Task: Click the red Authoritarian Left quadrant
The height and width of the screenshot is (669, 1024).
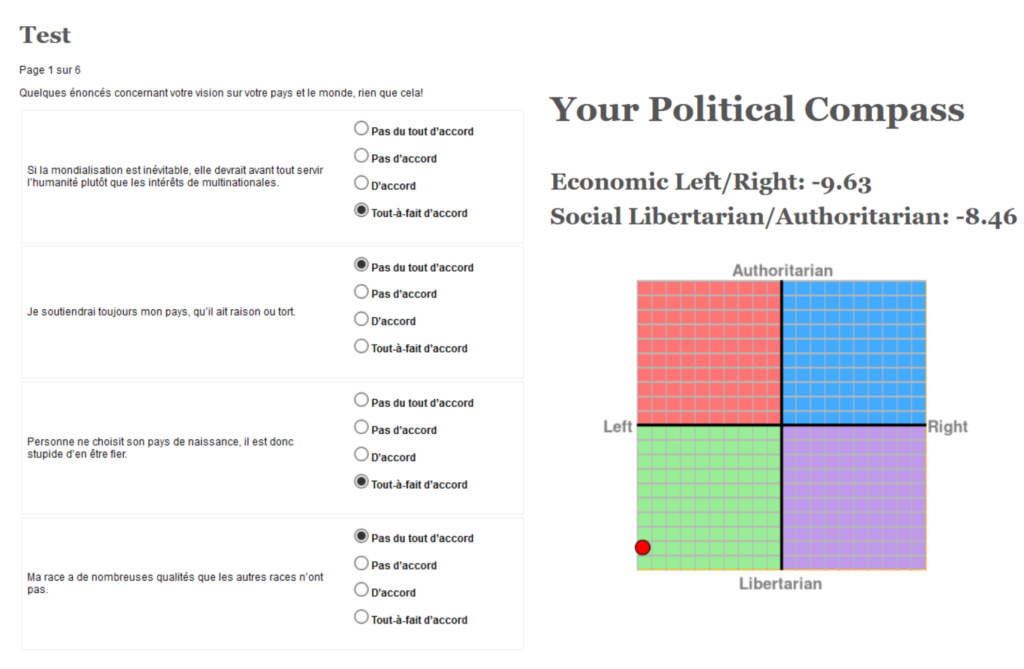Action: pyautogui.click(x=709, y=353)
